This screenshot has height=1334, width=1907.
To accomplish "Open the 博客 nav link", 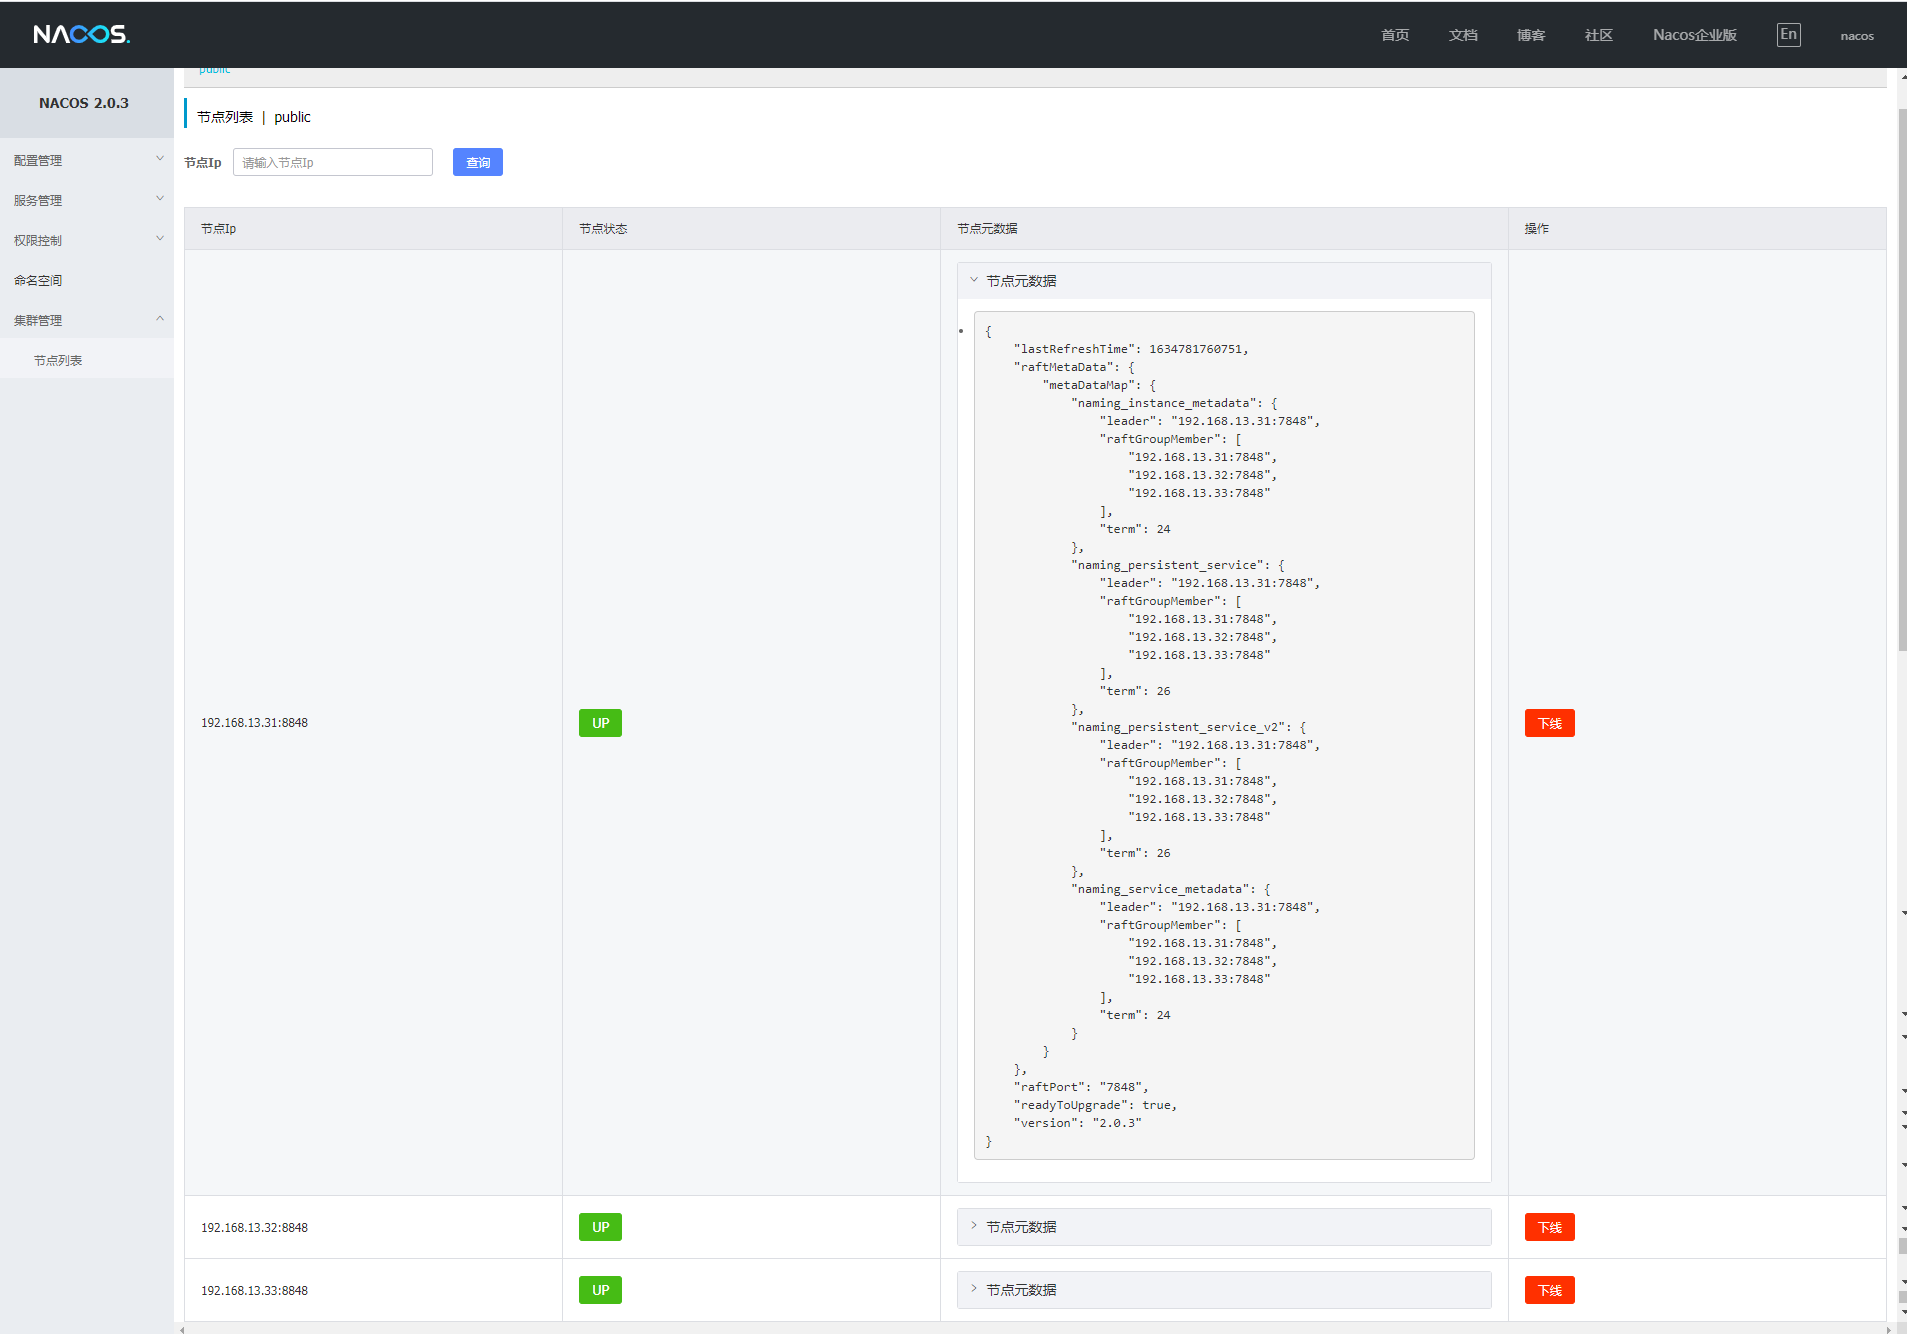I will click(1531, 35).
